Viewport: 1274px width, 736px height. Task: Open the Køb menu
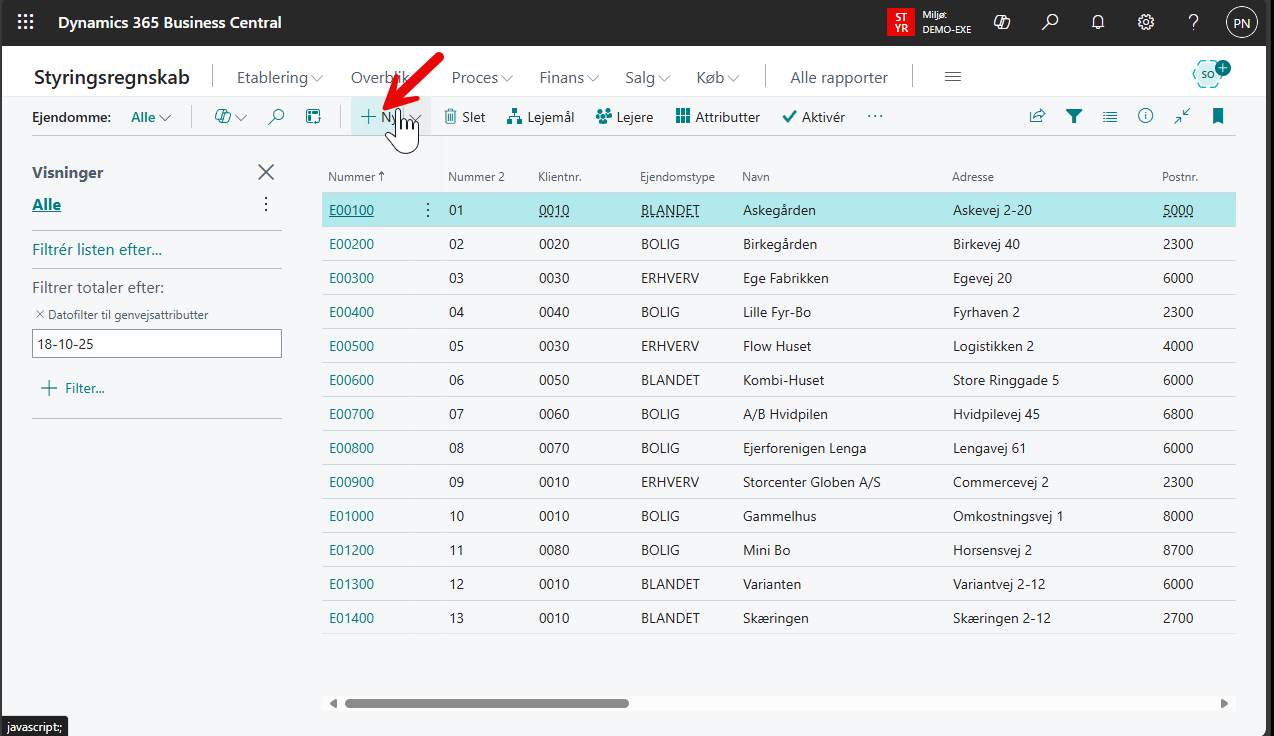(x=717, y=78)
